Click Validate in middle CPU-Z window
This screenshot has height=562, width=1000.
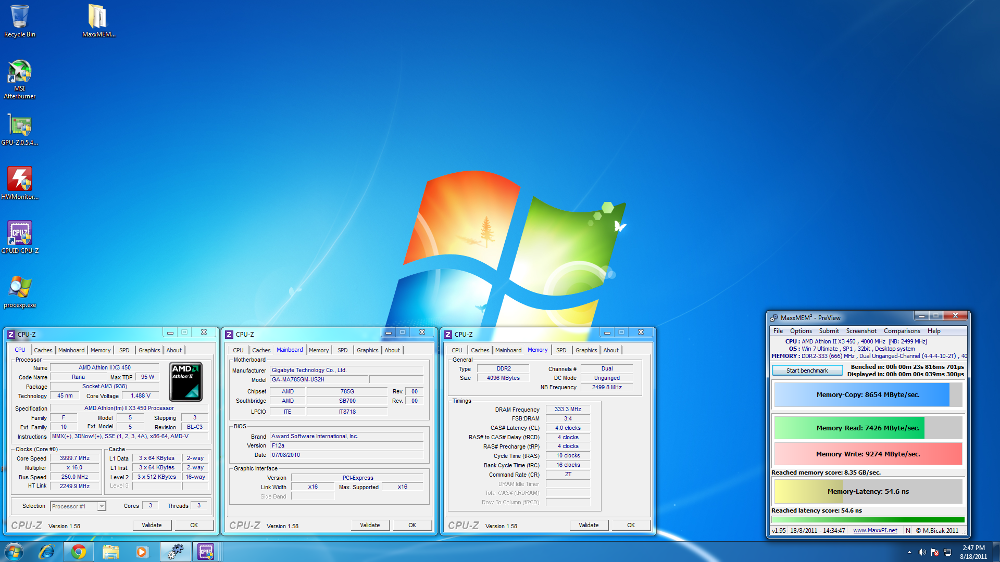pos(370,525)
